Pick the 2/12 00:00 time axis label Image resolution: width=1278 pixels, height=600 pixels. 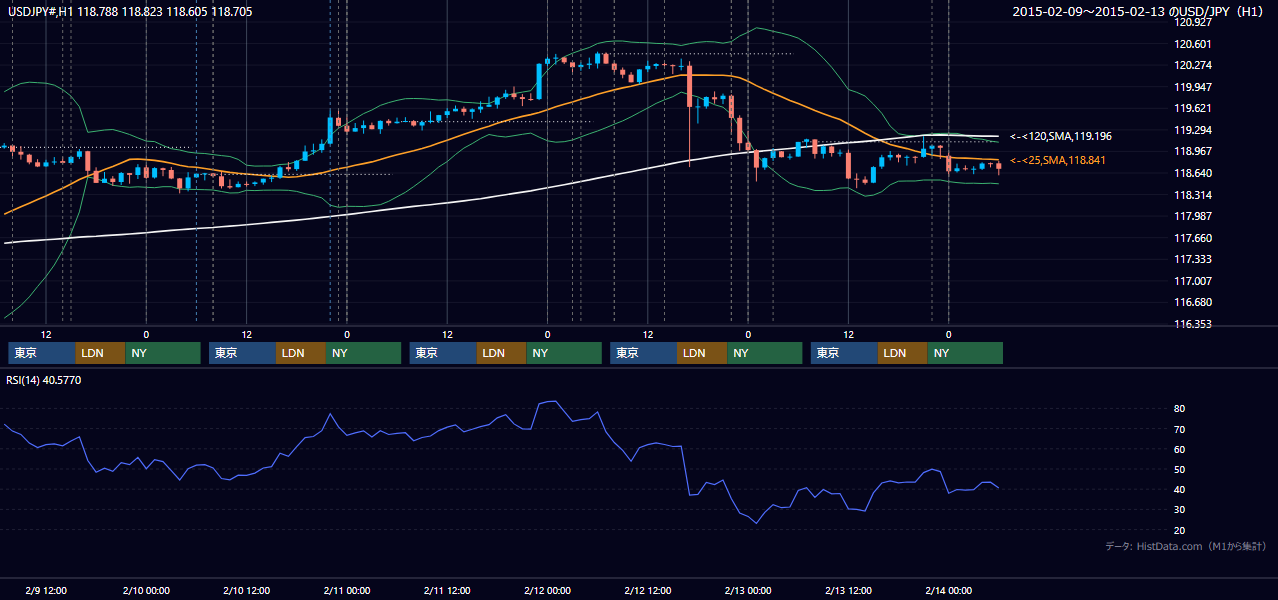(x=547, y=590)
